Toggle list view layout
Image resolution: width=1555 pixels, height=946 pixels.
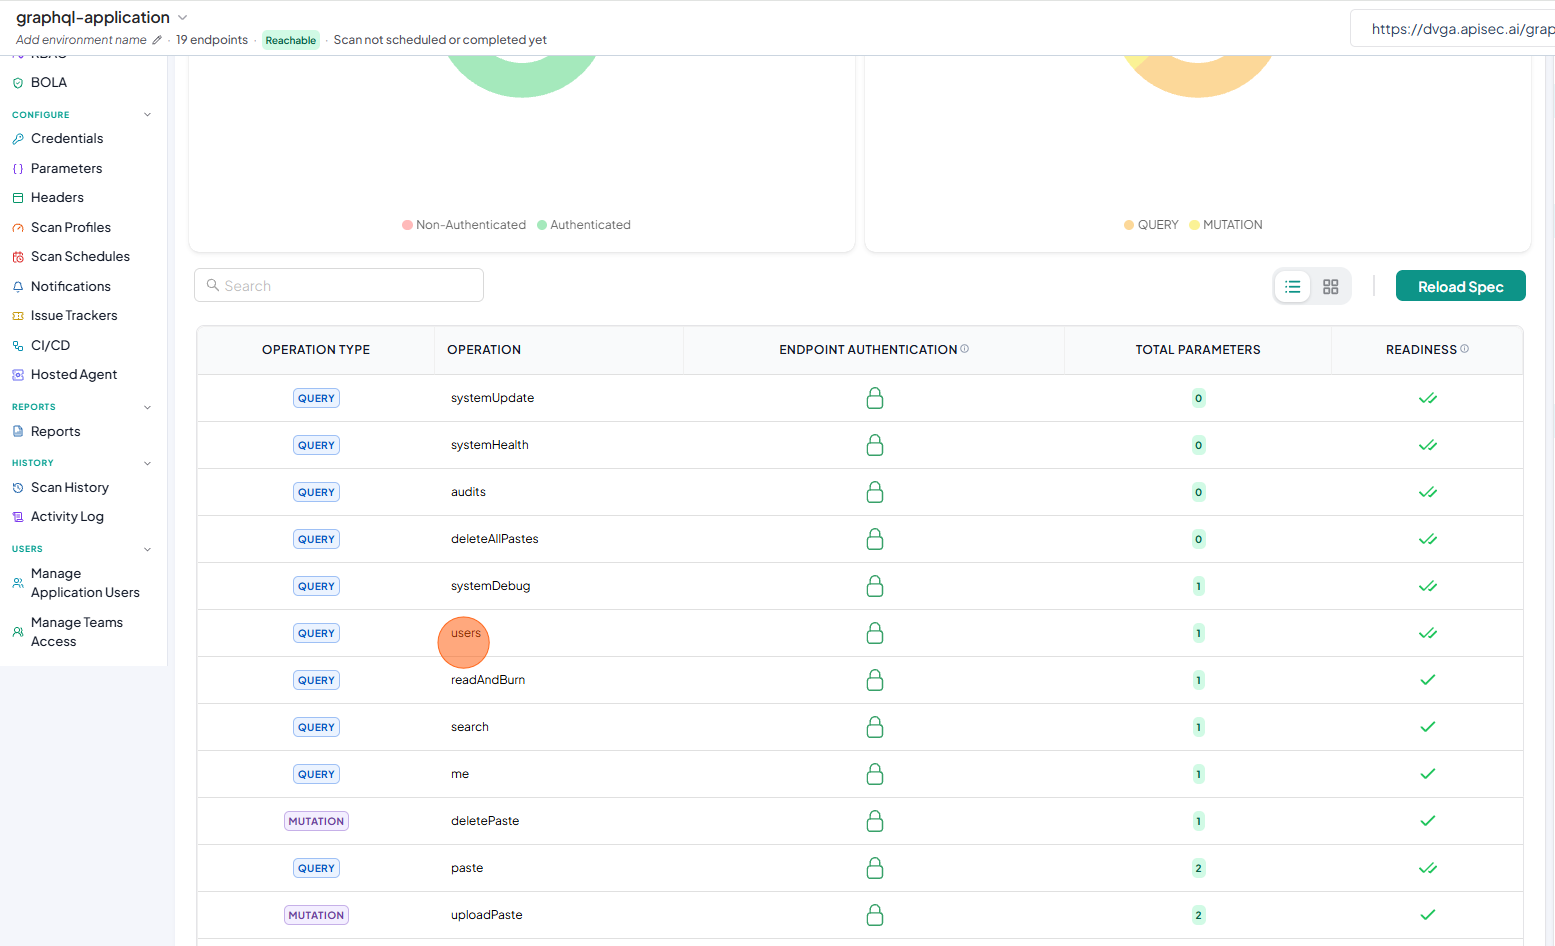(1292, 287)
